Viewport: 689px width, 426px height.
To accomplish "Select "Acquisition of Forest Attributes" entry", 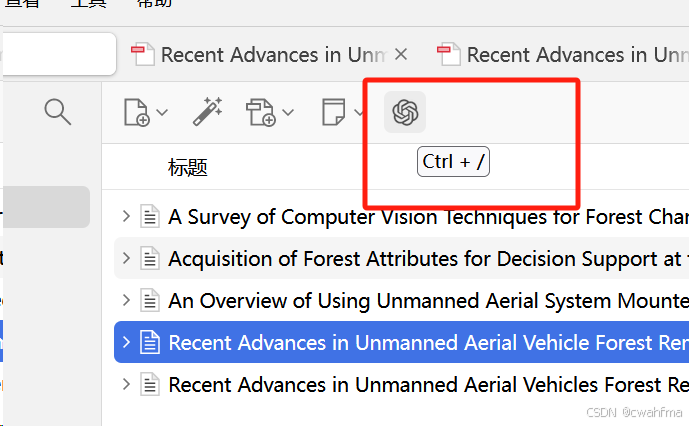I will 420,258.
